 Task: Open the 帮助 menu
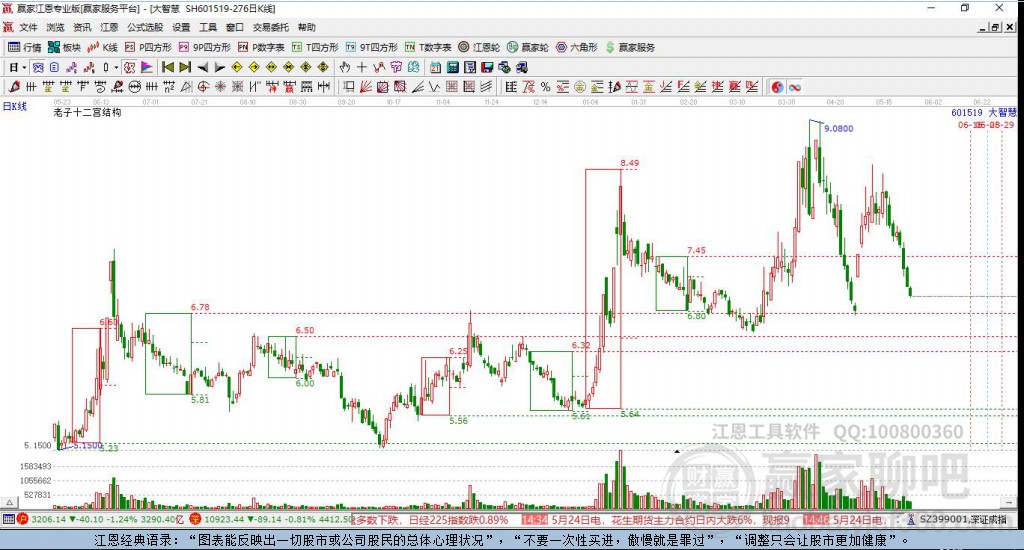pyautogui.click(x=306, y=27)
